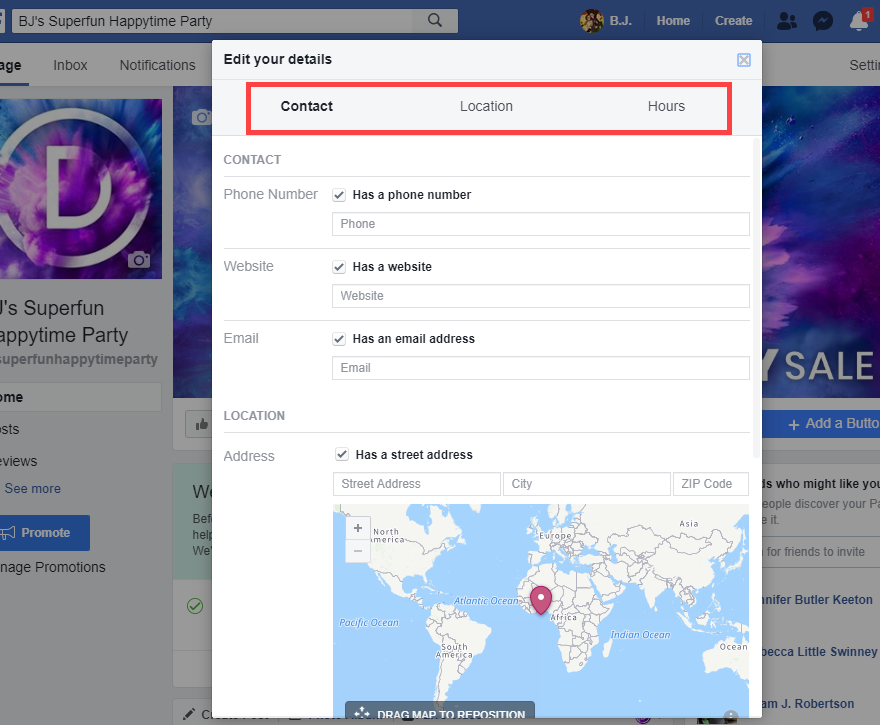Viewport: 880px width, 725px height.
Task: Uncheck 'Has an email address'
Action: coord(339,339)
